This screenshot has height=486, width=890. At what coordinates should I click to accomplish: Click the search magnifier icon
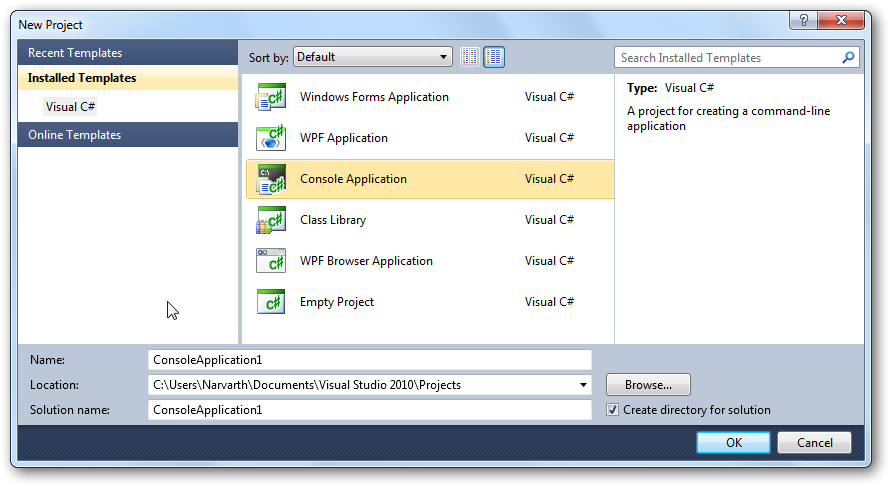coord(848,58)
